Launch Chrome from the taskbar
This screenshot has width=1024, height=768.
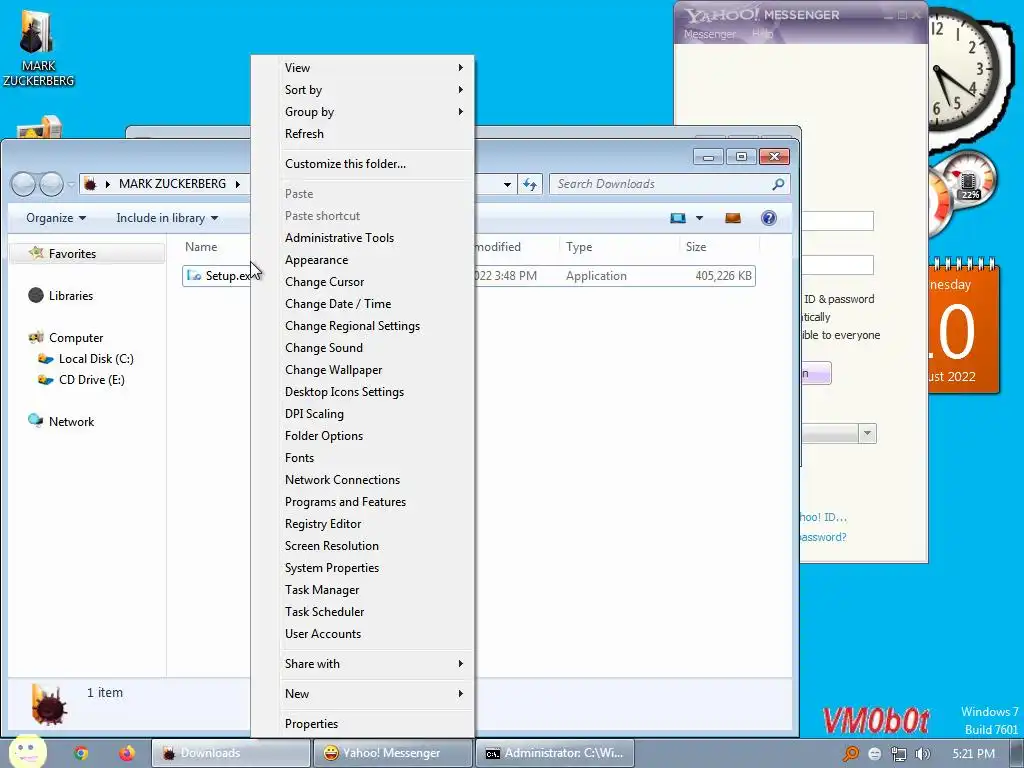80,753
